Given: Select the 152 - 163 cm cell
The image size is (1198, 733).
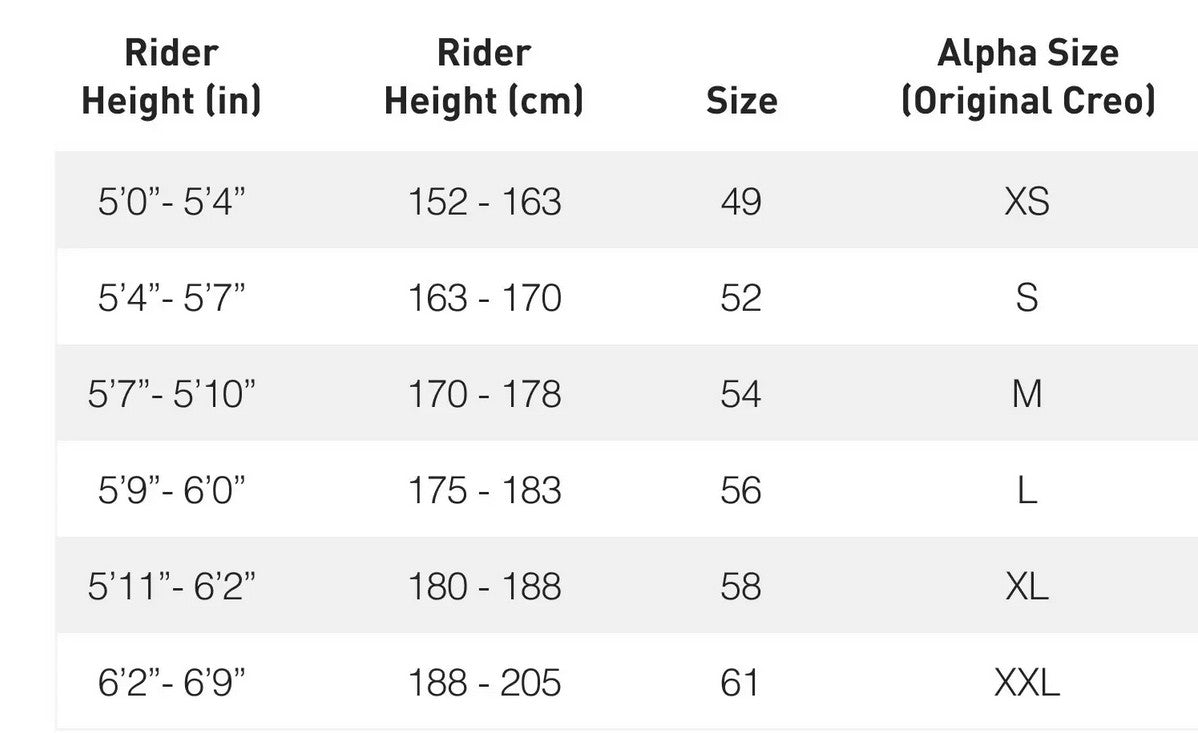Looking at the screenshot, I should tap(484, 202).
